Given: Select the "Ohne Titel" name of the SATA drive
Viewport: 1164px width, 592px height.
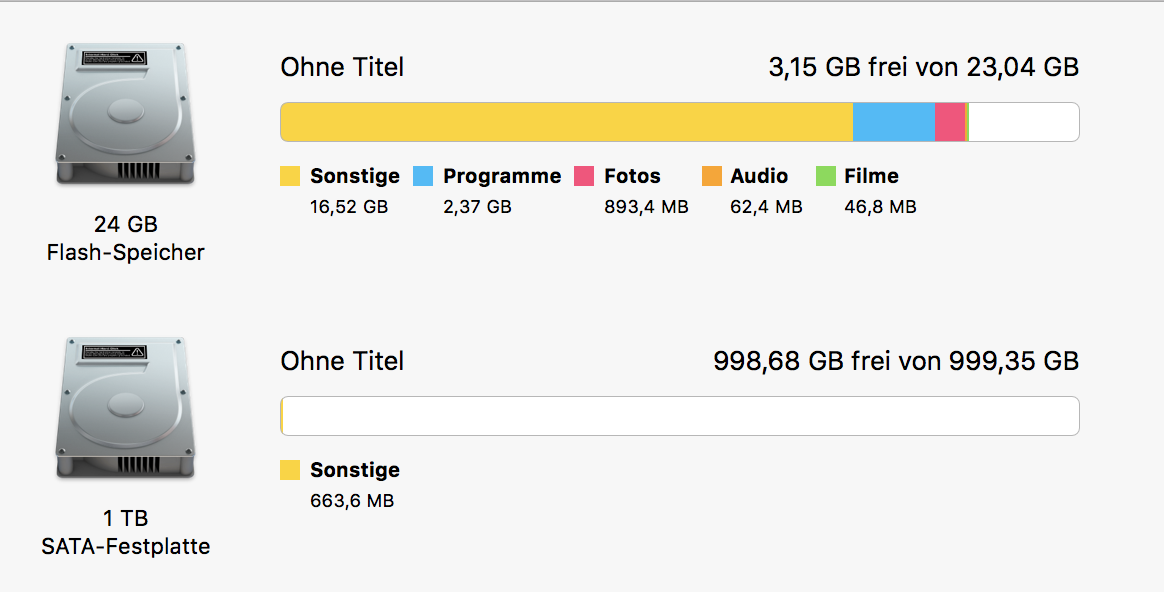Looking at the screenshot, I should tap(342, 361).
